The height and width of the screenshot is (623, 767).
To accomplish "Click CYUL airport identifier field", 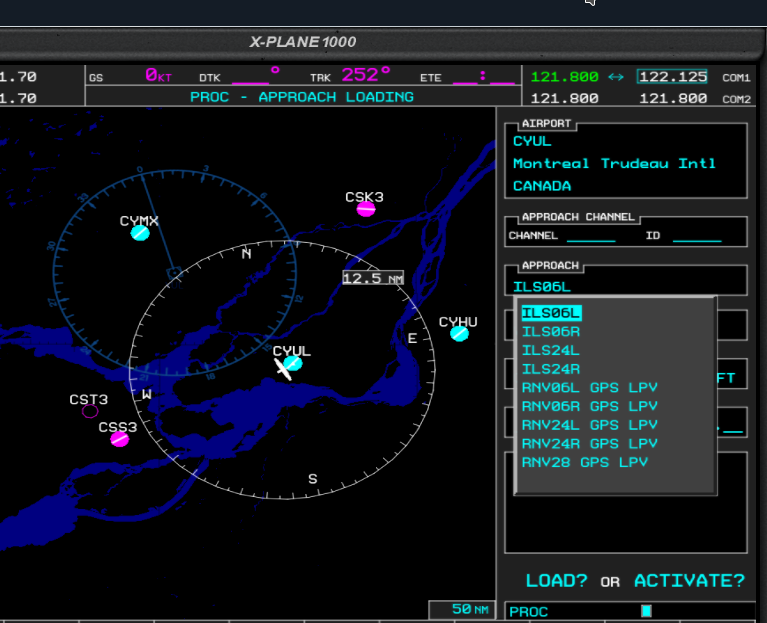I will pyautogui.click(x=532, y=141).
